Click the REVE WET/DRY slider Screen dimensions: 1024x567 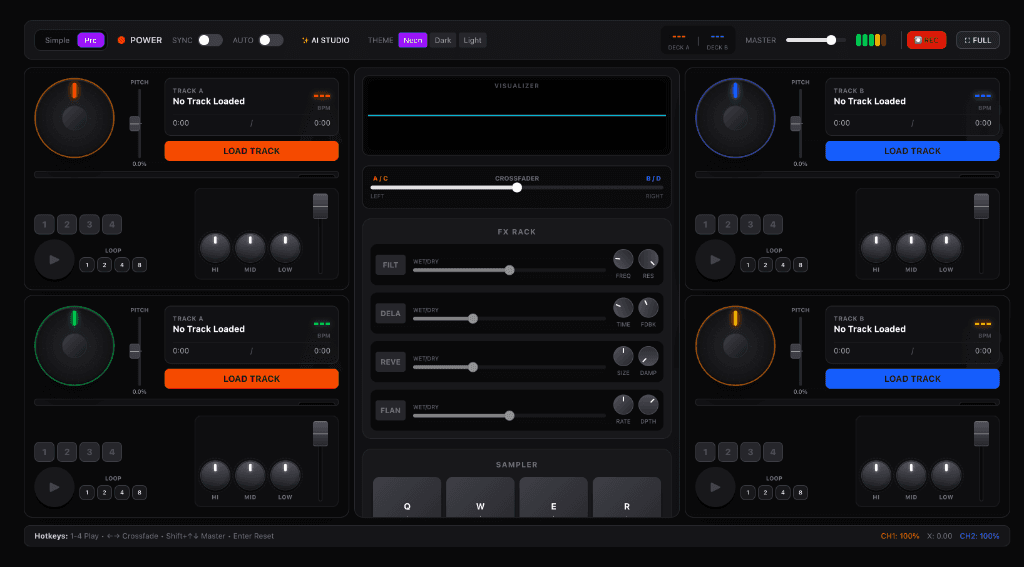[509, 367]
